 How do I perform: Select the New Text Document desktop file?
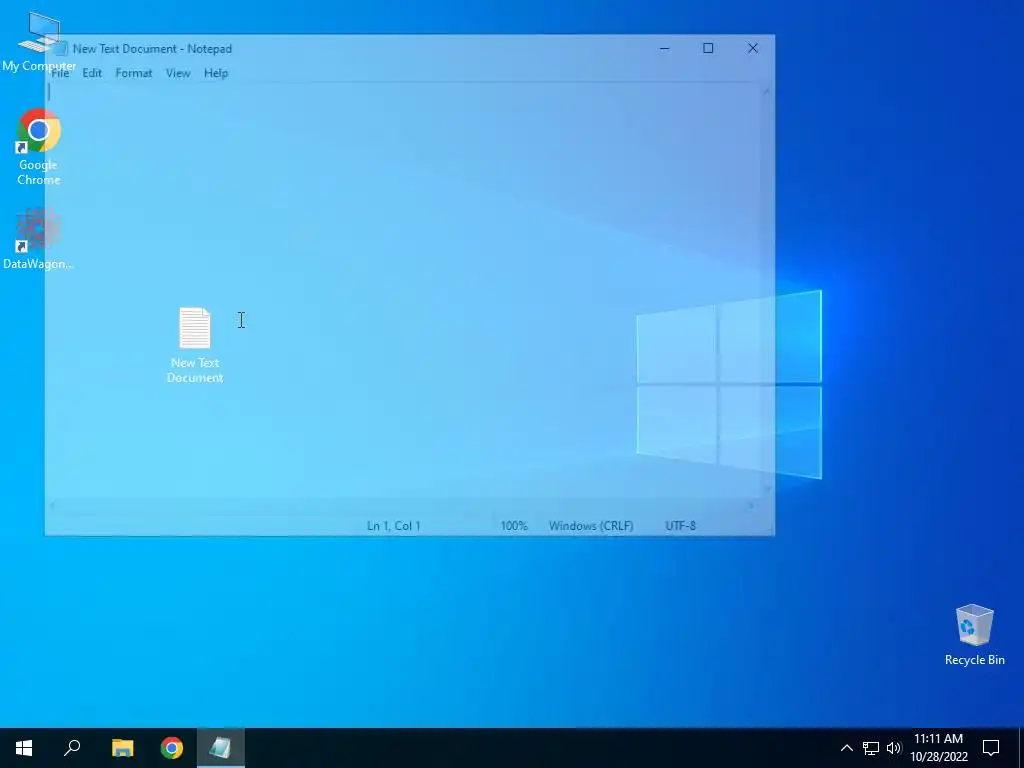(195, 345)
